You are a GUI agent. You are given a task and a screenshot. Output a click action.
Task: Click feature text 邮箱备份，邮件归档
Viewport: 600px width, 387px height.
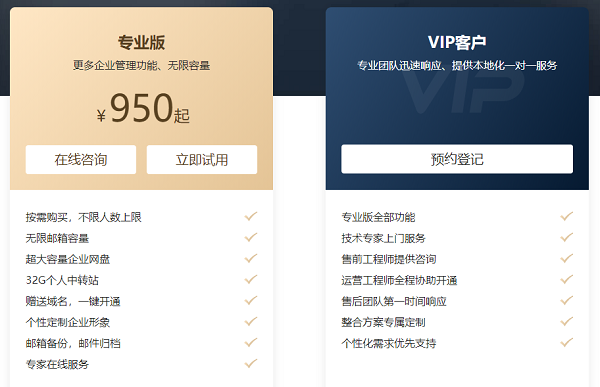pyautogui.click(x=73, y=343)
